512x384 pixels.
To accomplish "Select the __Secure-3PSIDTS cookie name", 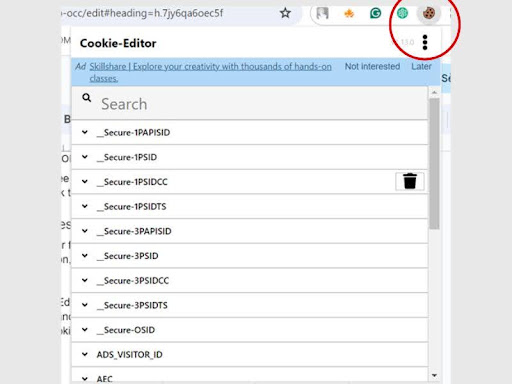I will point(132,305).
